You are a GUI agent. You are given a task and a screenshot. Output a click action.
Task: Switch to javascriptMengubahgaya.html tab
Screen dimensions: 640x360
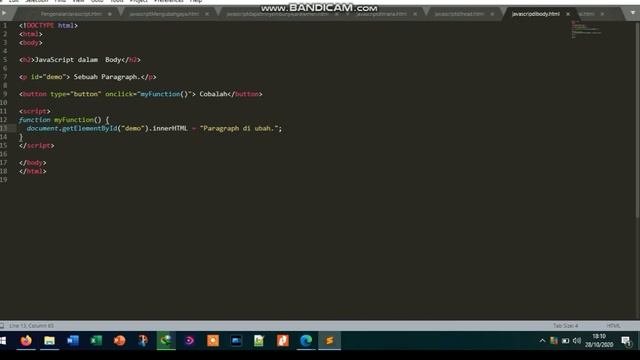pos(164,14)
